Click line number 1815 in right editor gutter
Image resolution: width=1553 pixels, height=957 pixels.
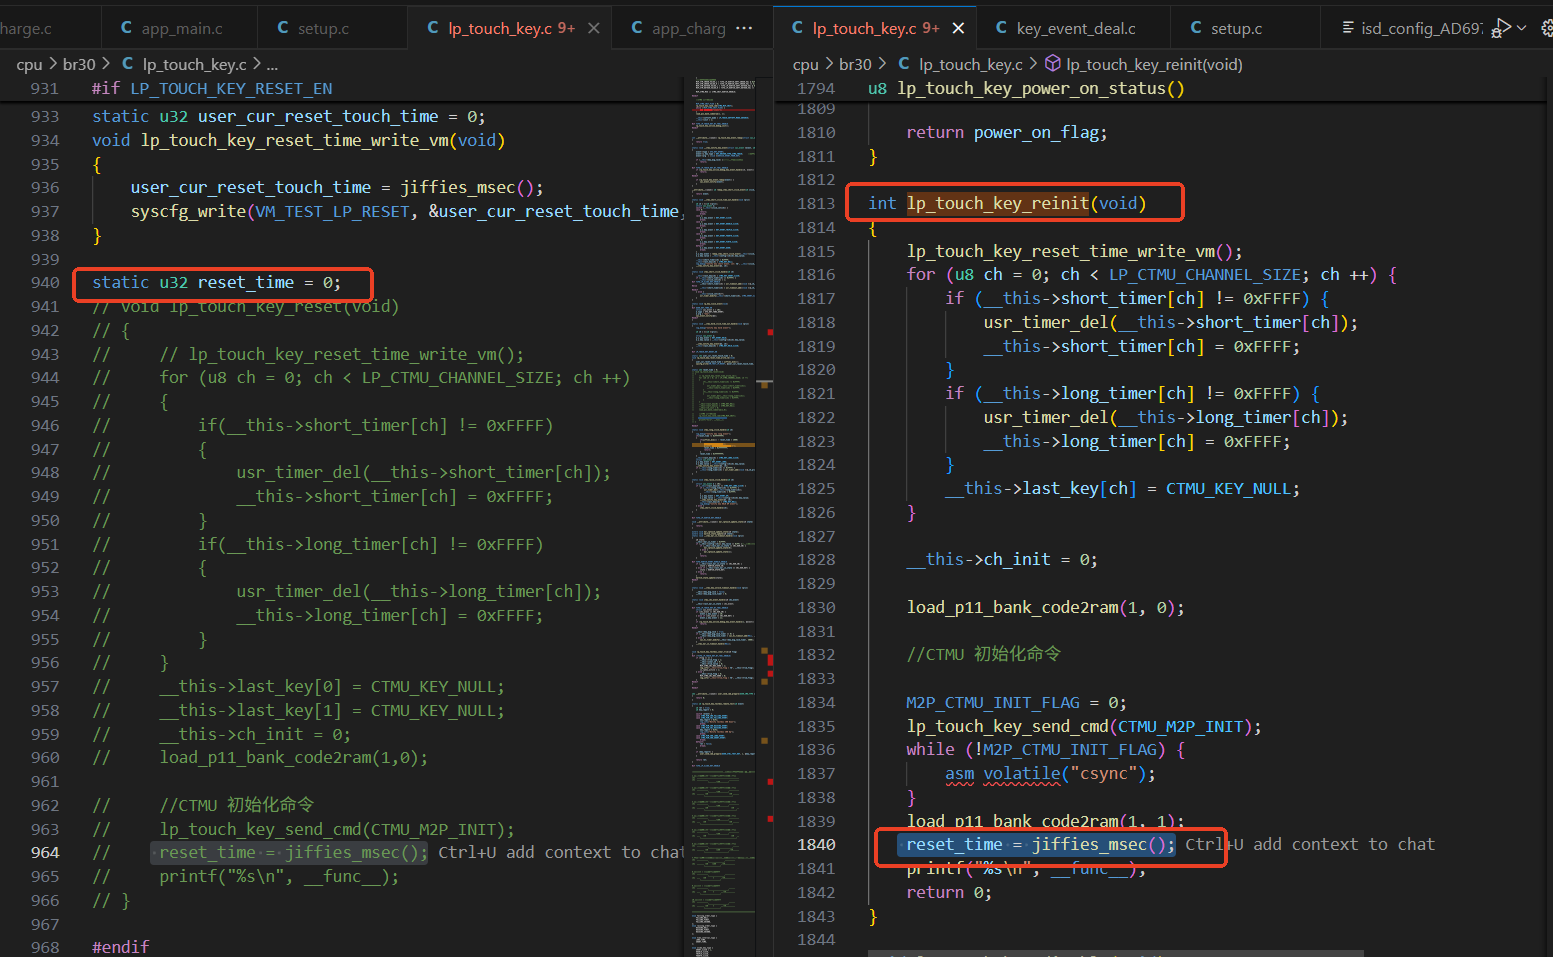[x=816, y=251]
